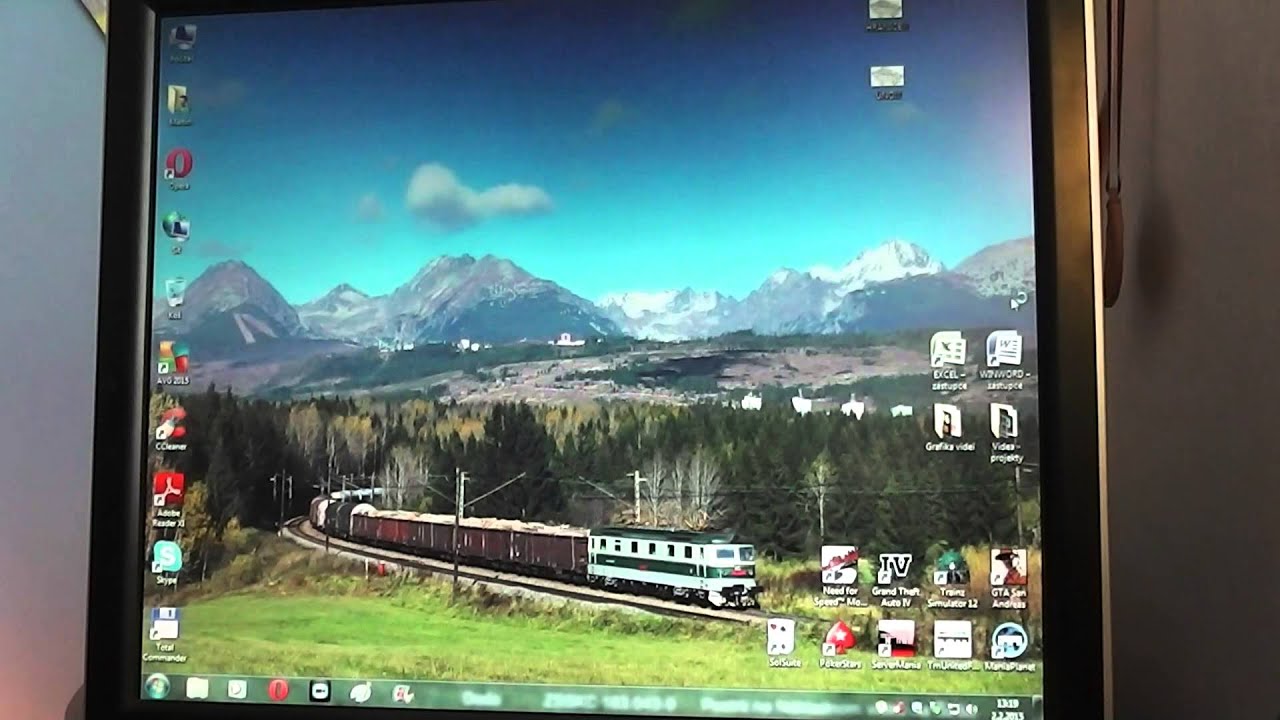Launch AVG 2015 antivirus

172,363
